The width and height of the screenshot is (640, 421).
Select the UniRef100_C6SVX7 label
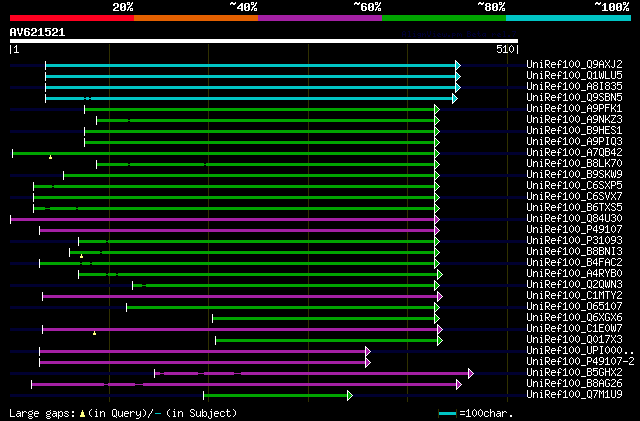pos(574,196)
